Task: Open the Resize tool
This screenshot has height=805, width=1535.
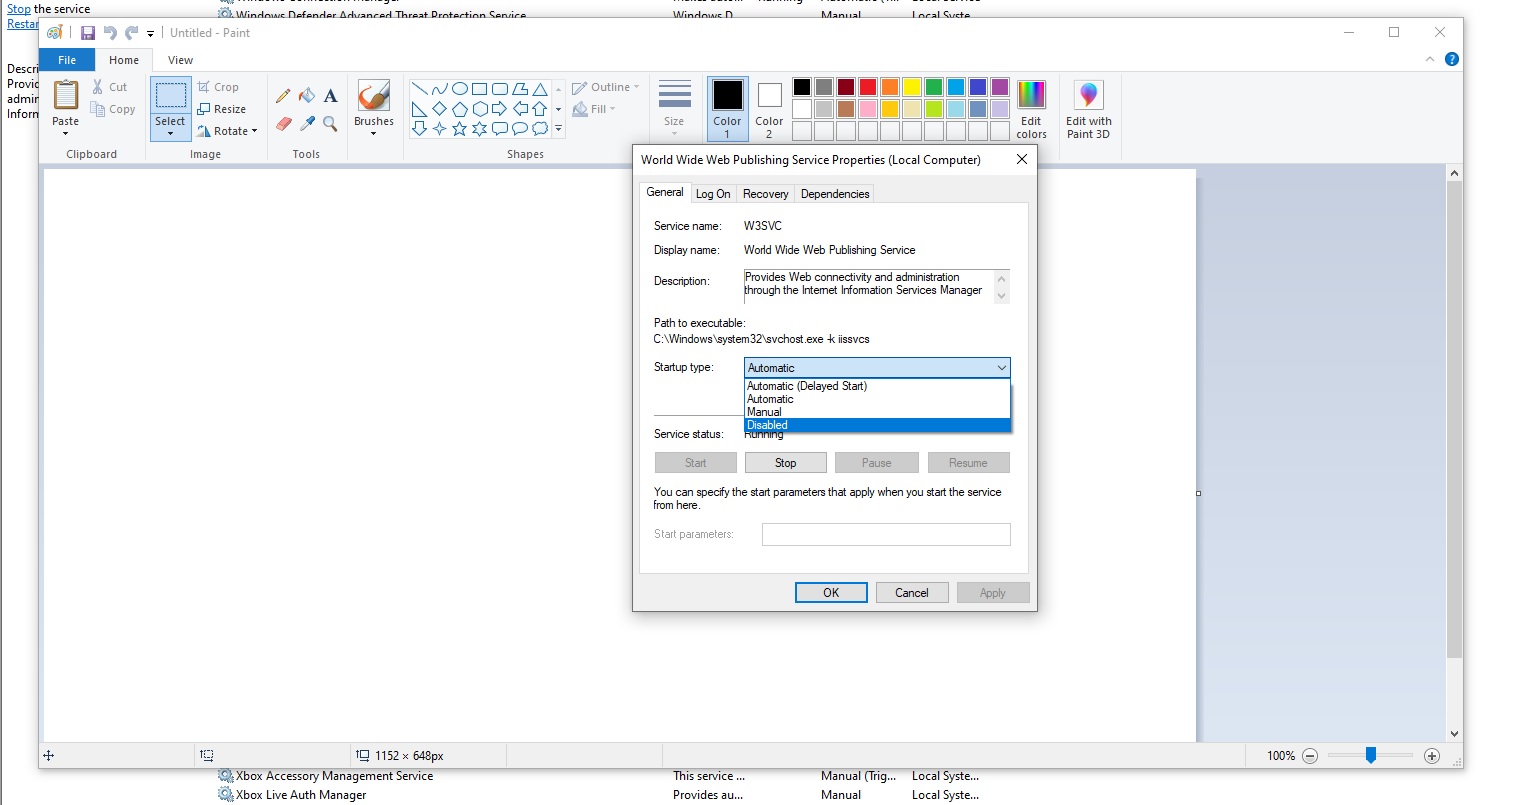Action: click(221, 109)
